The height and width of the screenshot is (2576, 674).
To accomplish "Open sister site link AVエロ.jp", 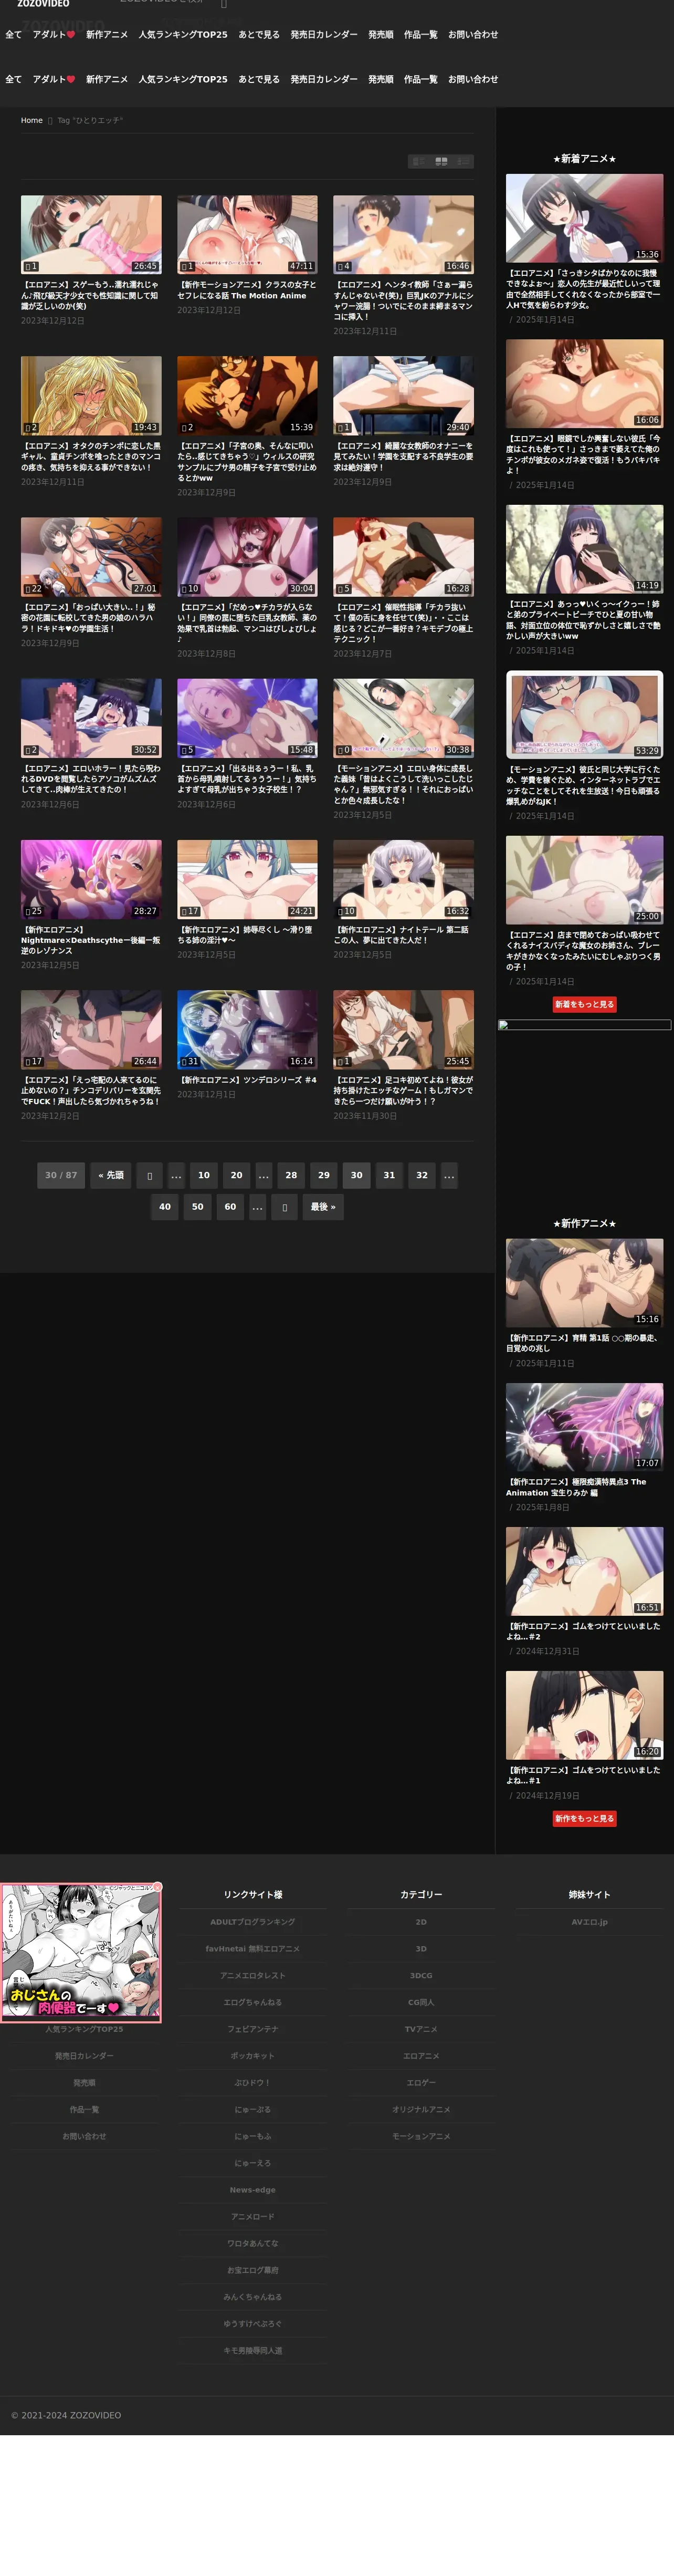I will [590, 1922].
